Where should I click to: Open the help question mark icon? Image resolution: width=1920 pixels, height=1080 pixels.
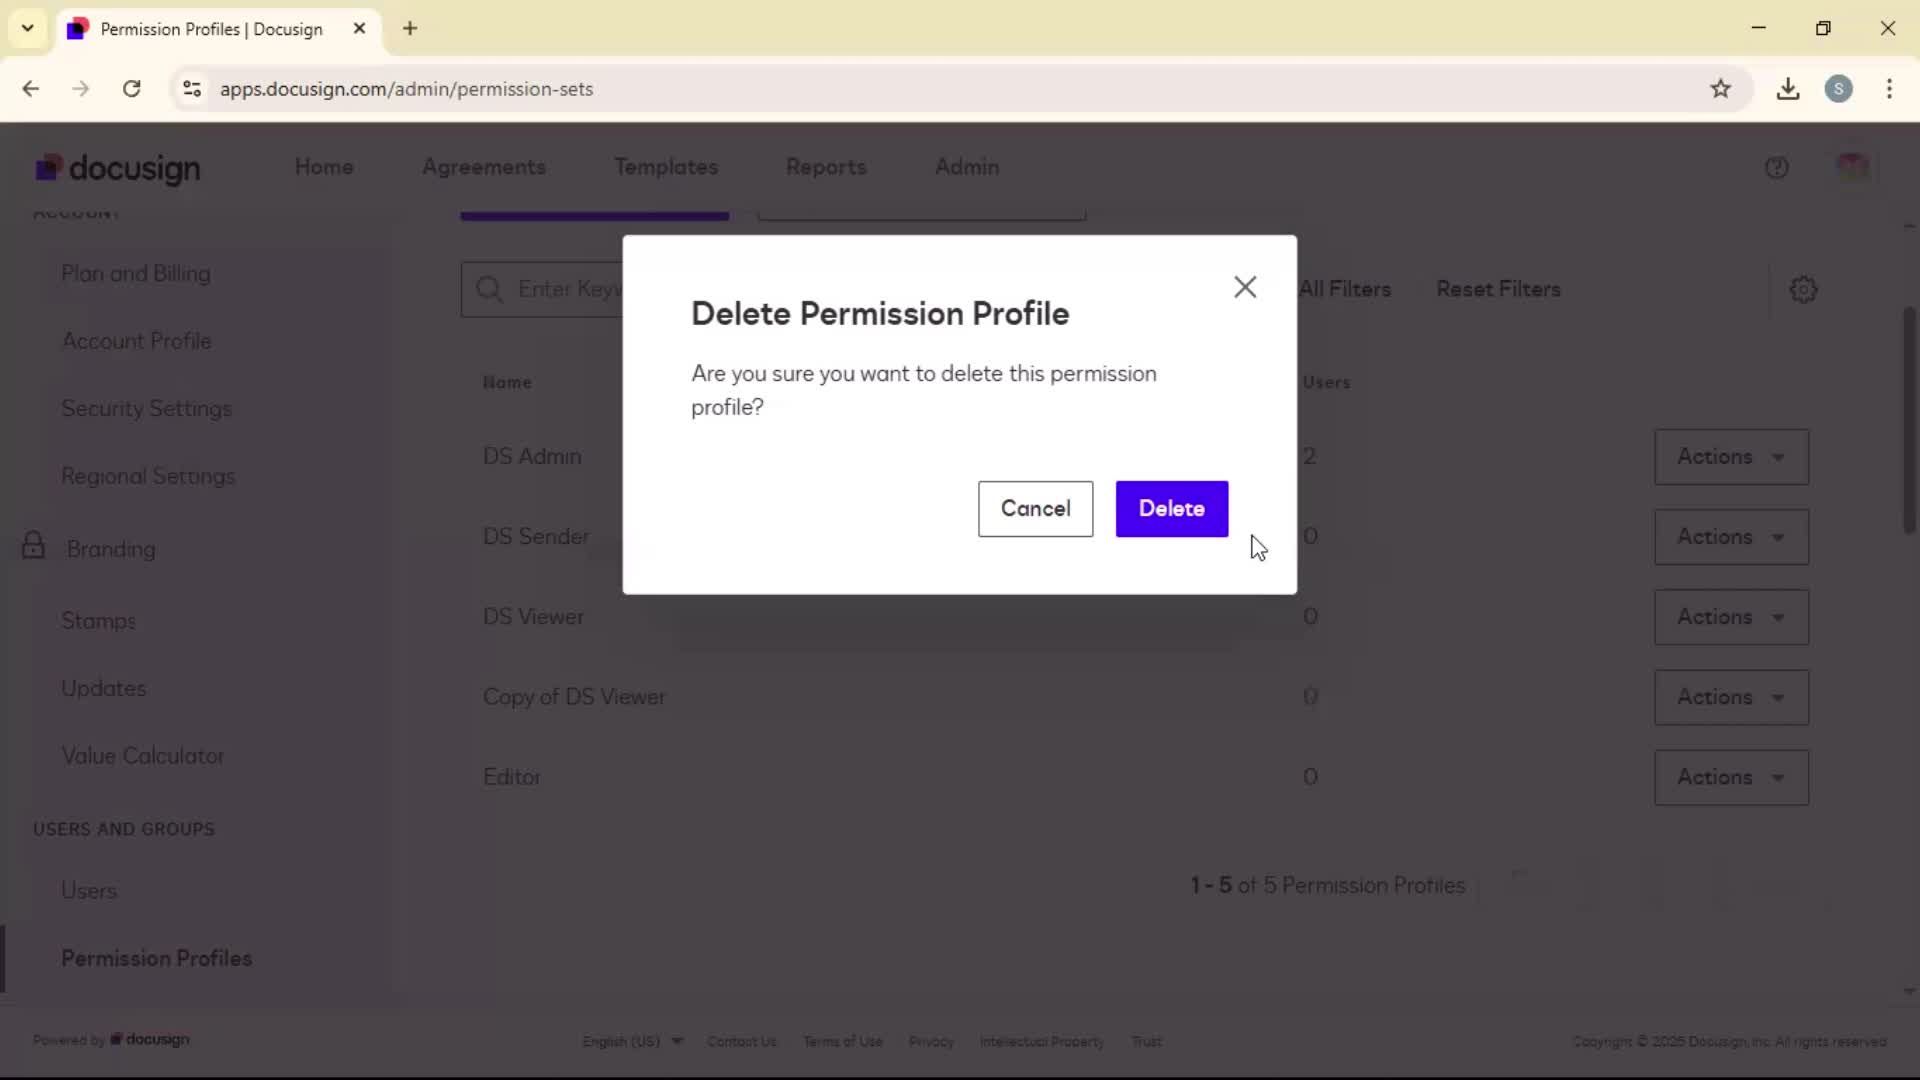[x=1776, y=168]
